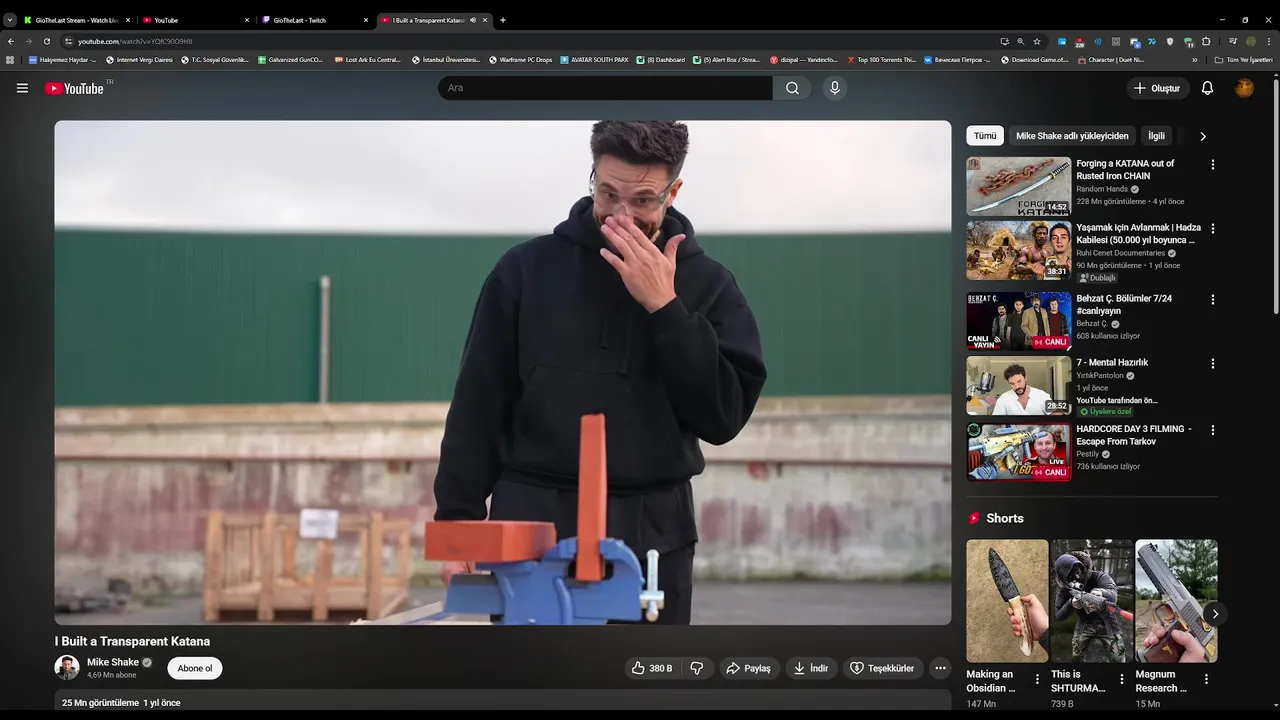Open the YouTube hamburger guide menu
Screen dimensions: 1280x720
tap(22, 88)
